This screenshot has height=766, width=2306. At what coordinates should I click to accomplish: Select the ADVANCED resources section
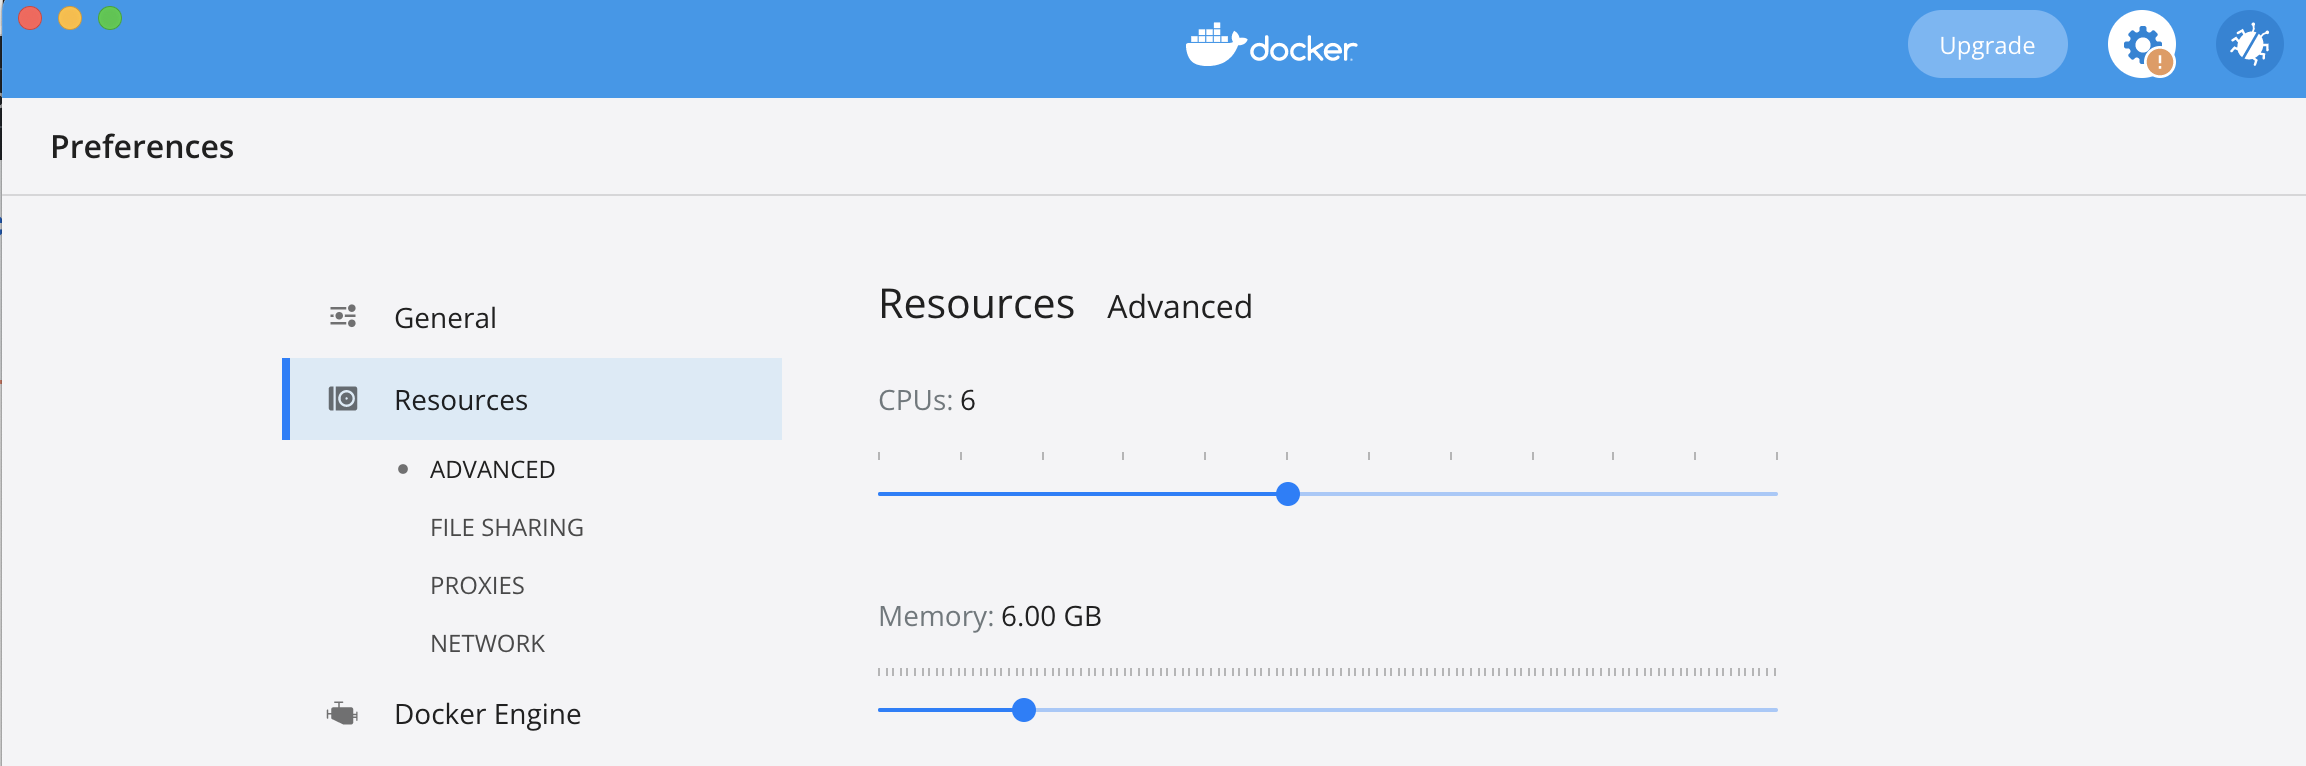(x=491, y=468)
